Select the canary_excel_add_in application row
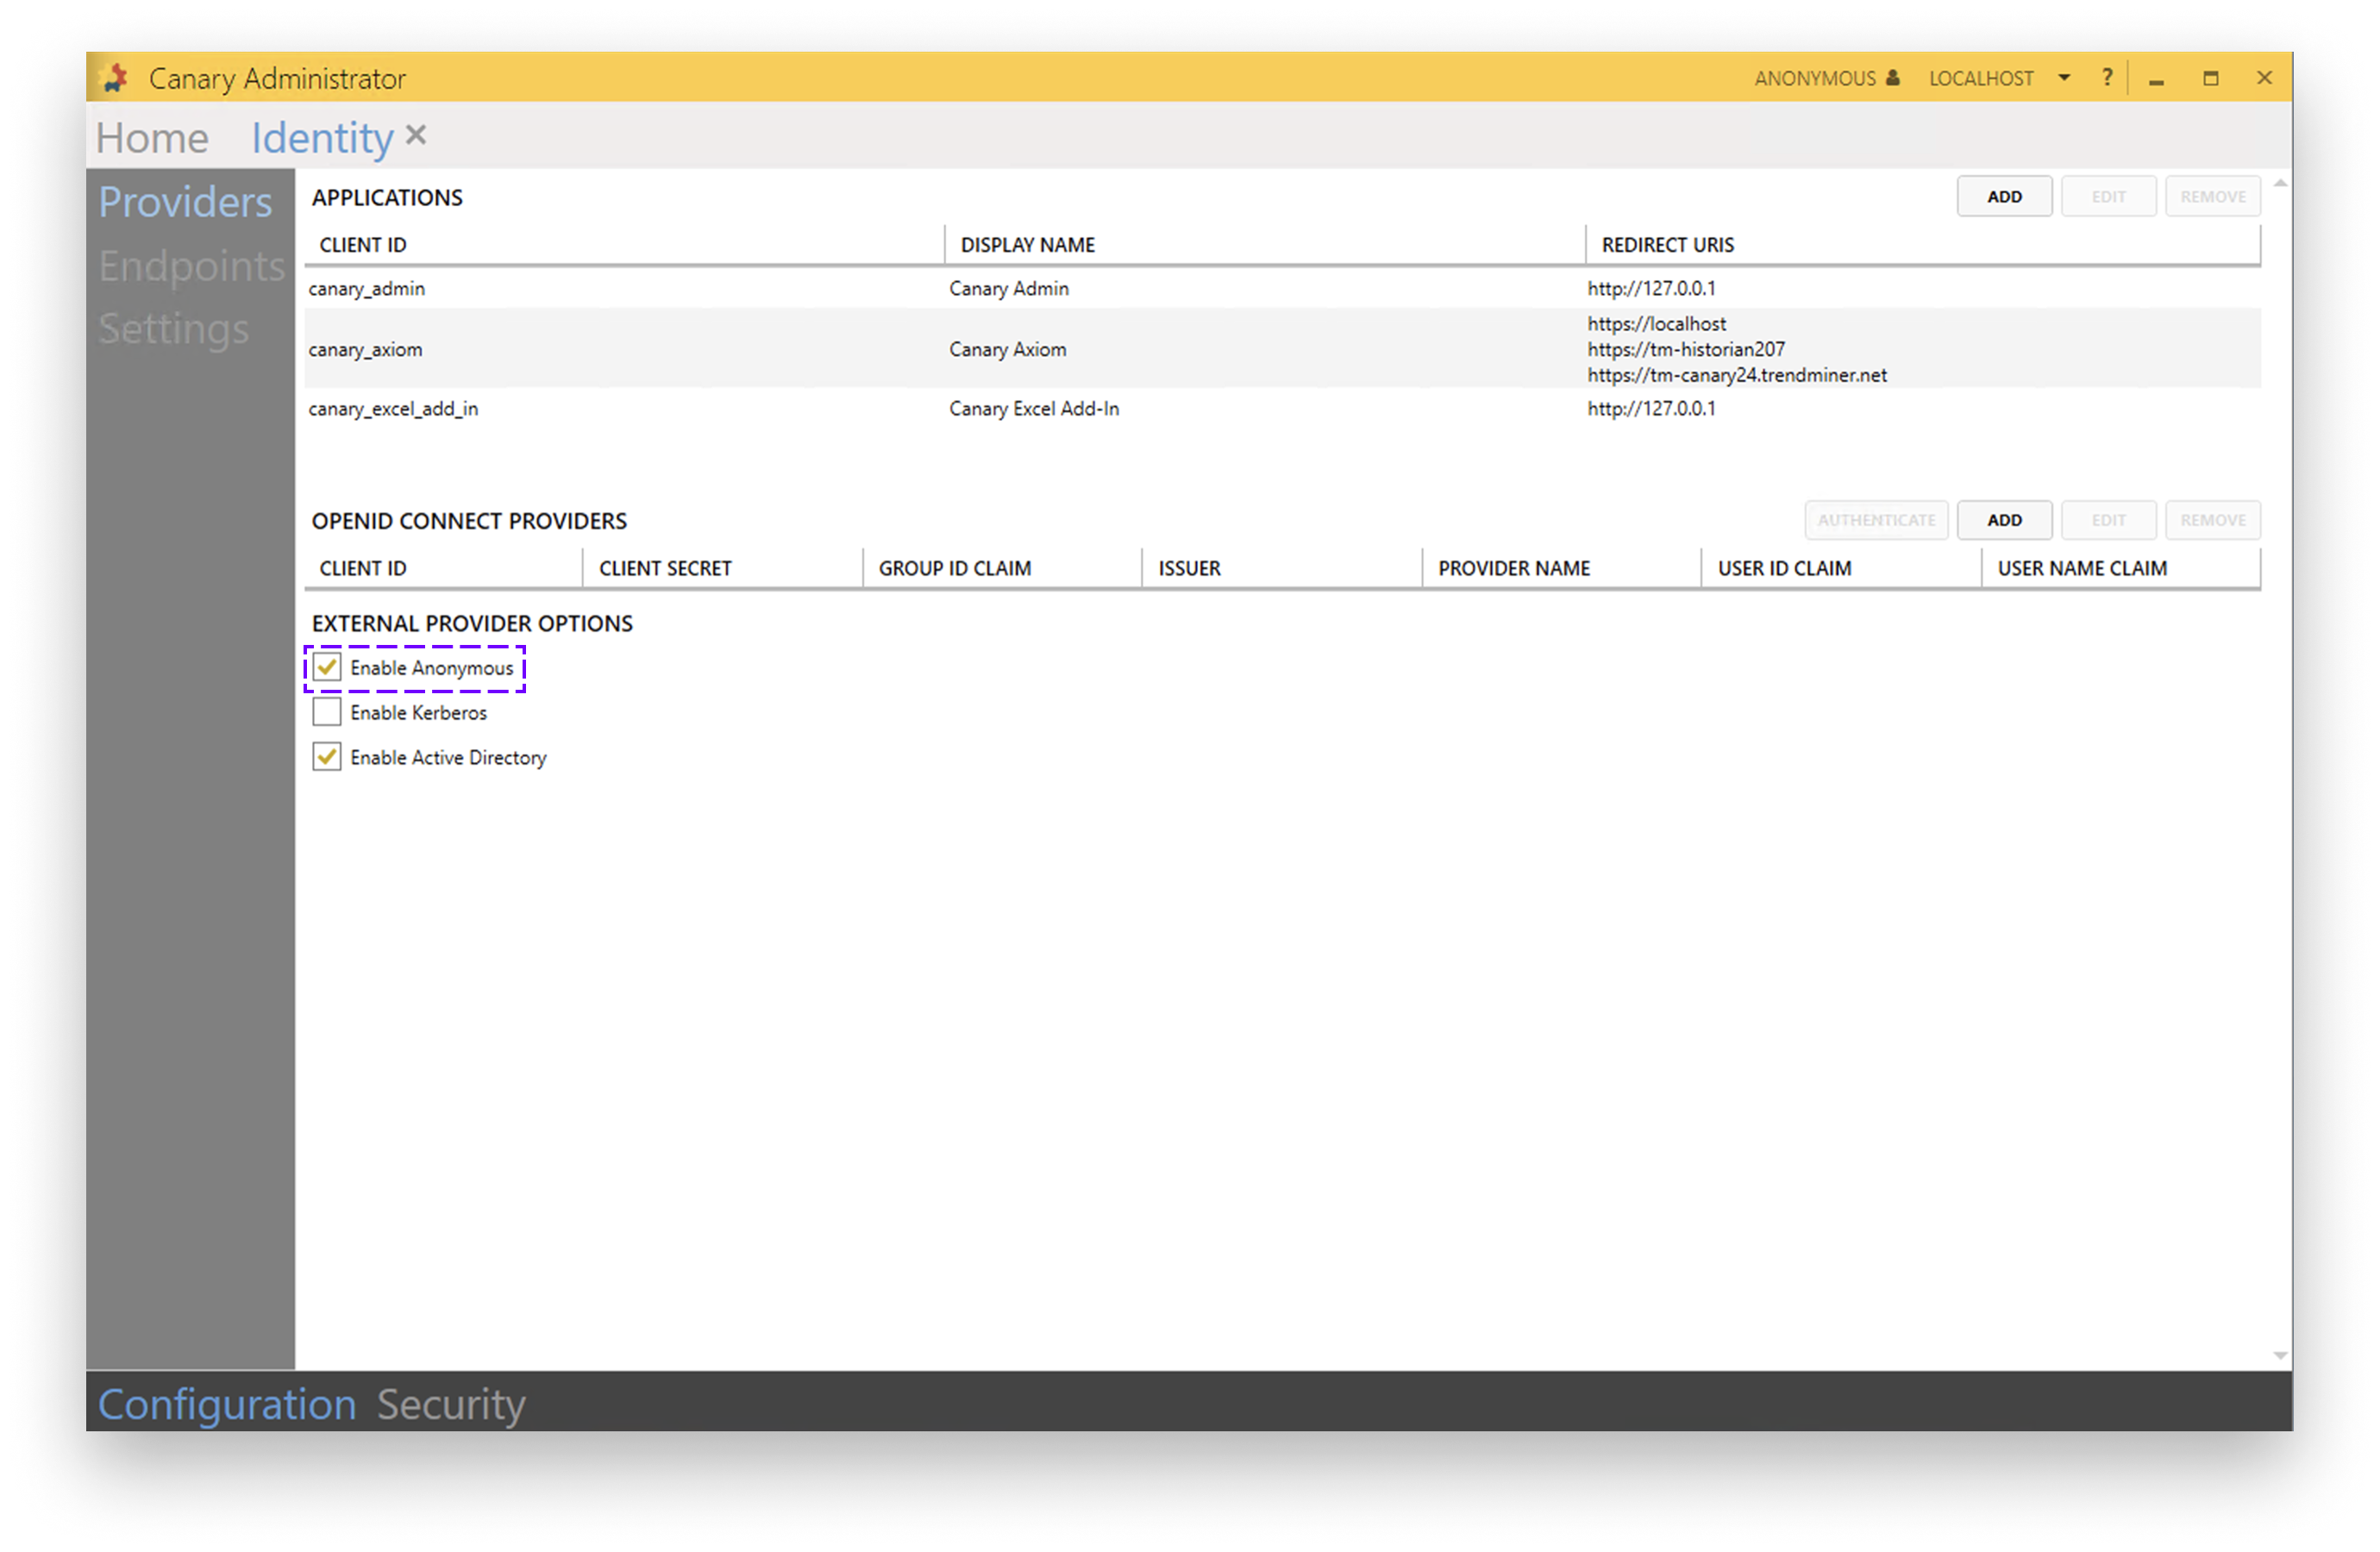Image resolution: width=2380 pixels, height=1552 pixels. point(1282,409)
